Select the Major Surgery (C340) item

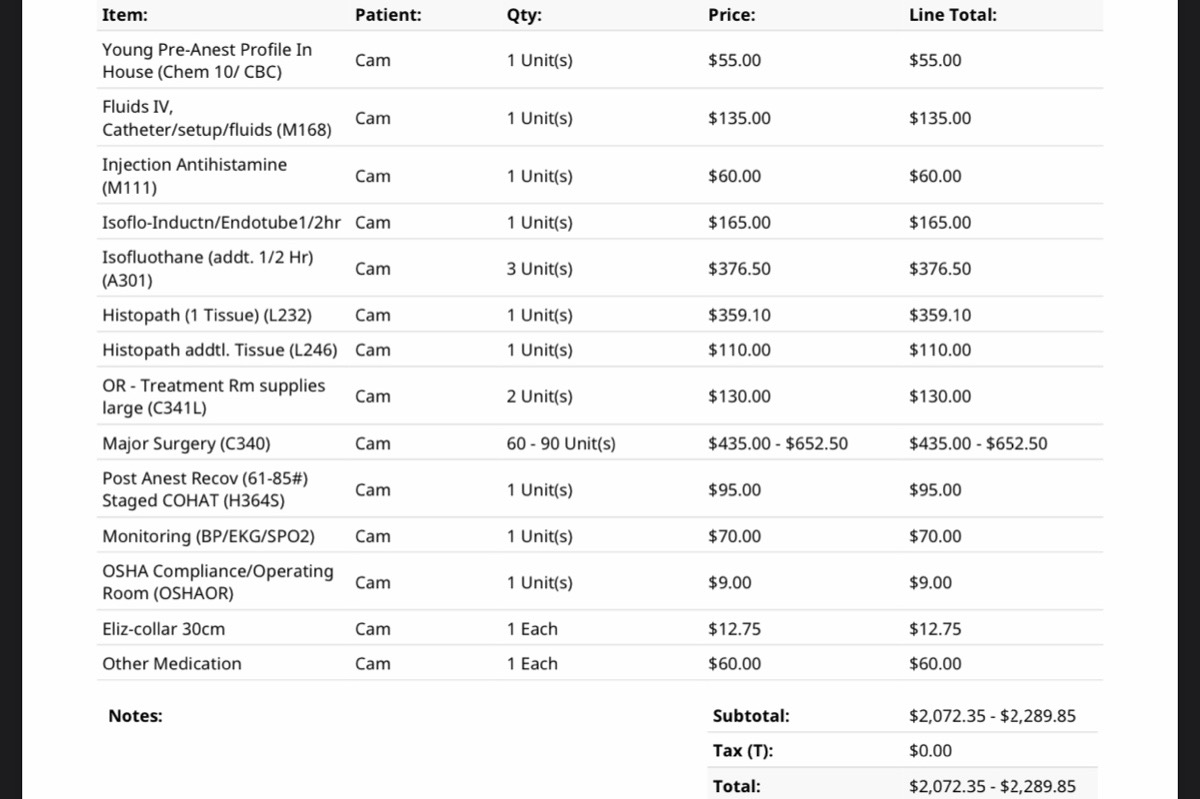click(186, 443)
